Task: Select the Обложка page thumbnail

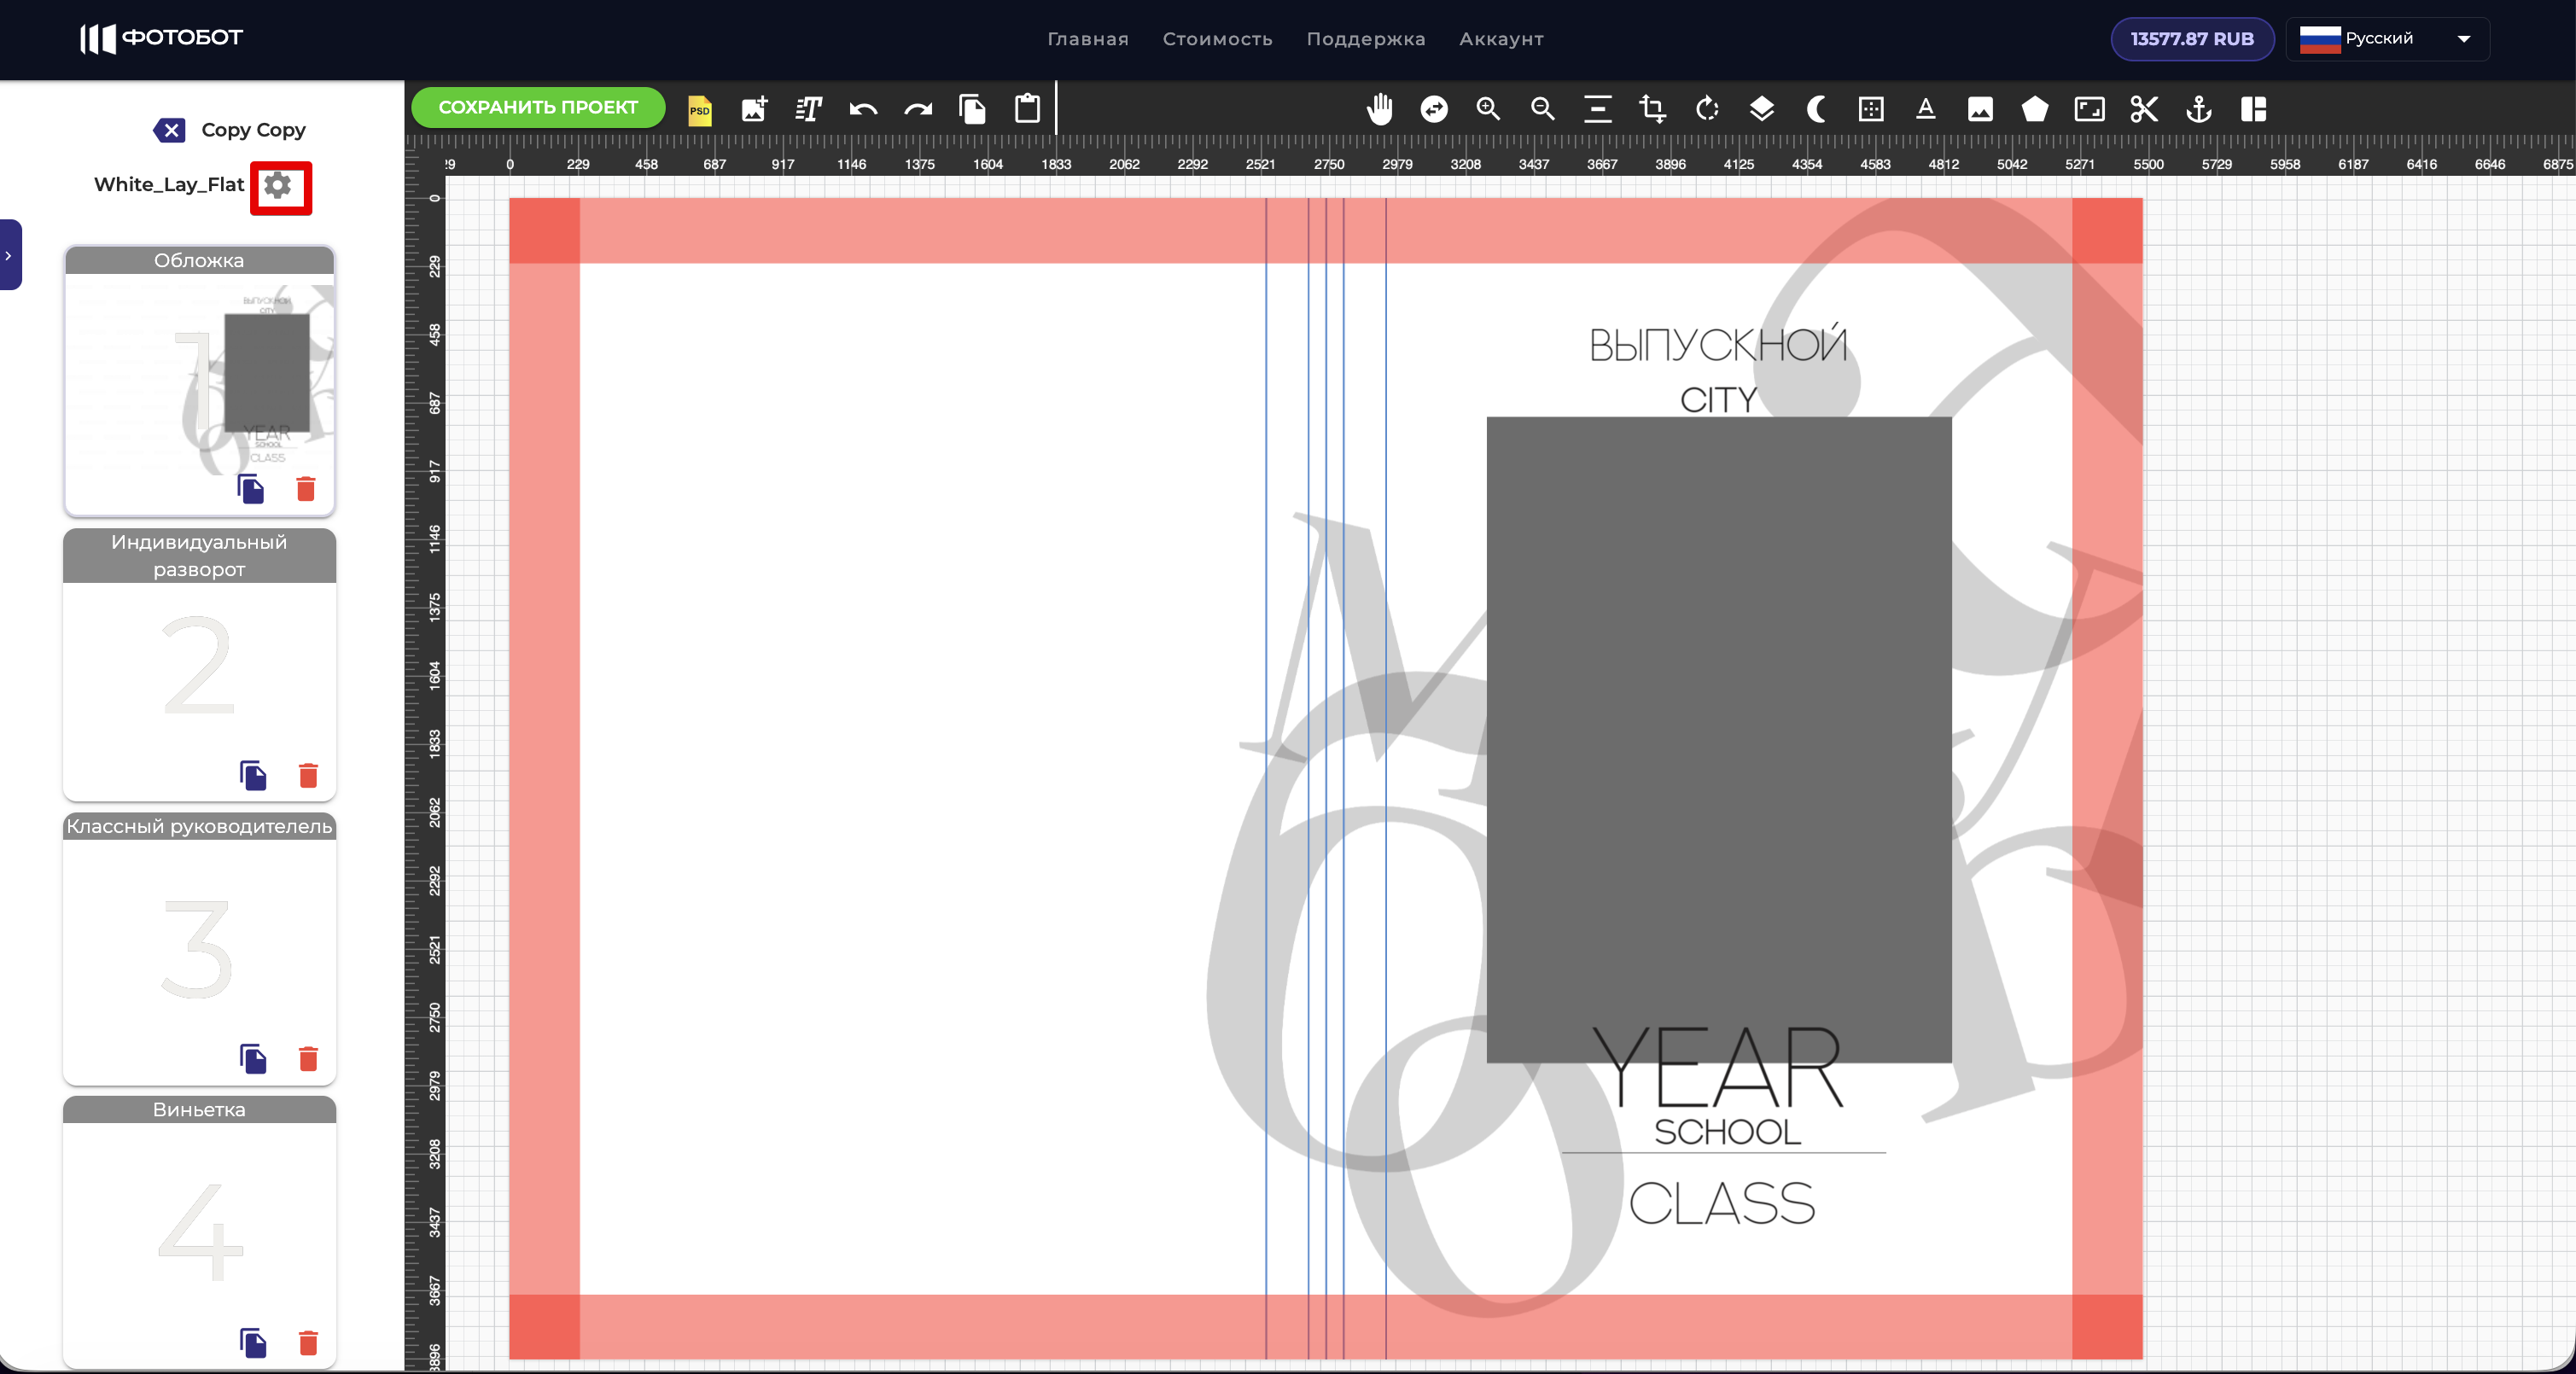Action: tap(199, 380)
